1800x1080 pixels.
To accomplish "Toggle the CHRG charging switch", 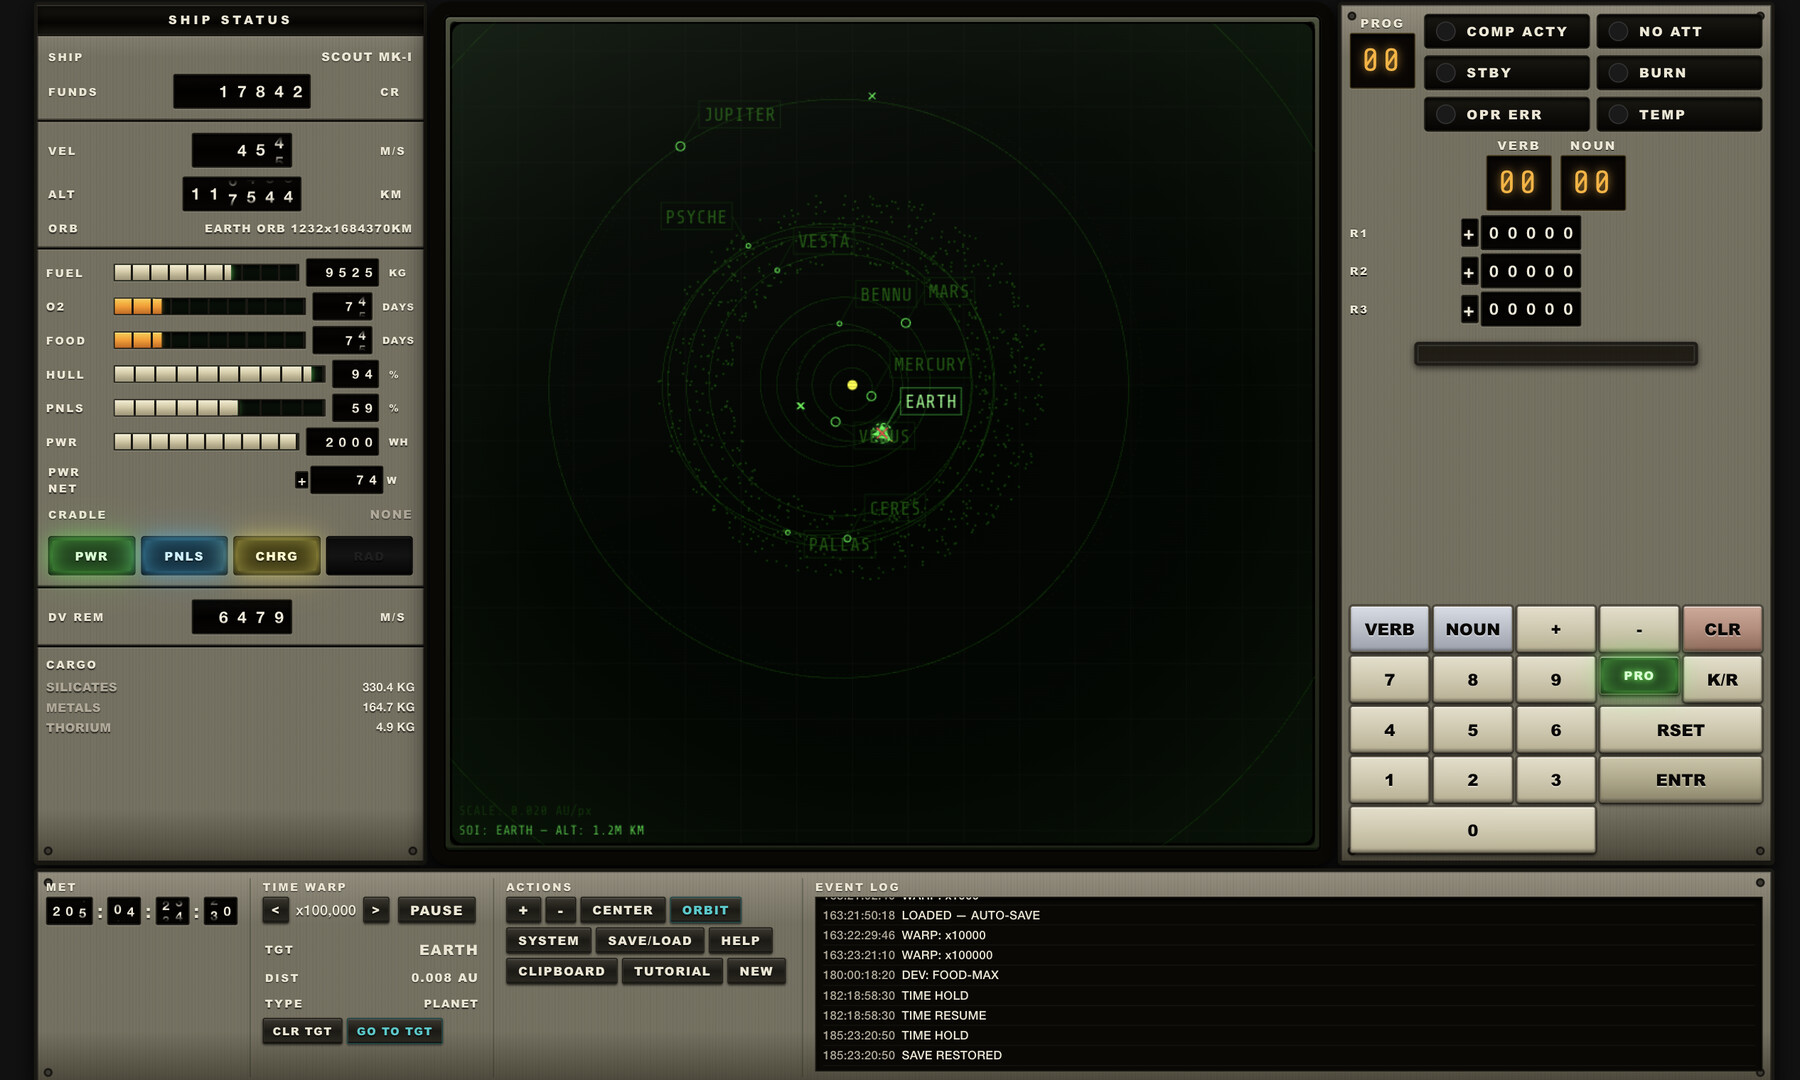I will point(276,556).
